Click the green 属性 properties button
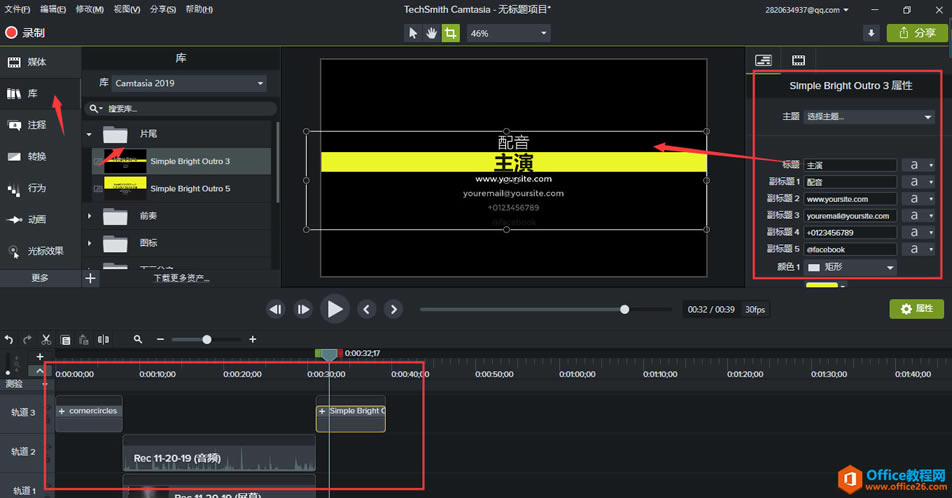952x498 pixels. tap(917, 309)
